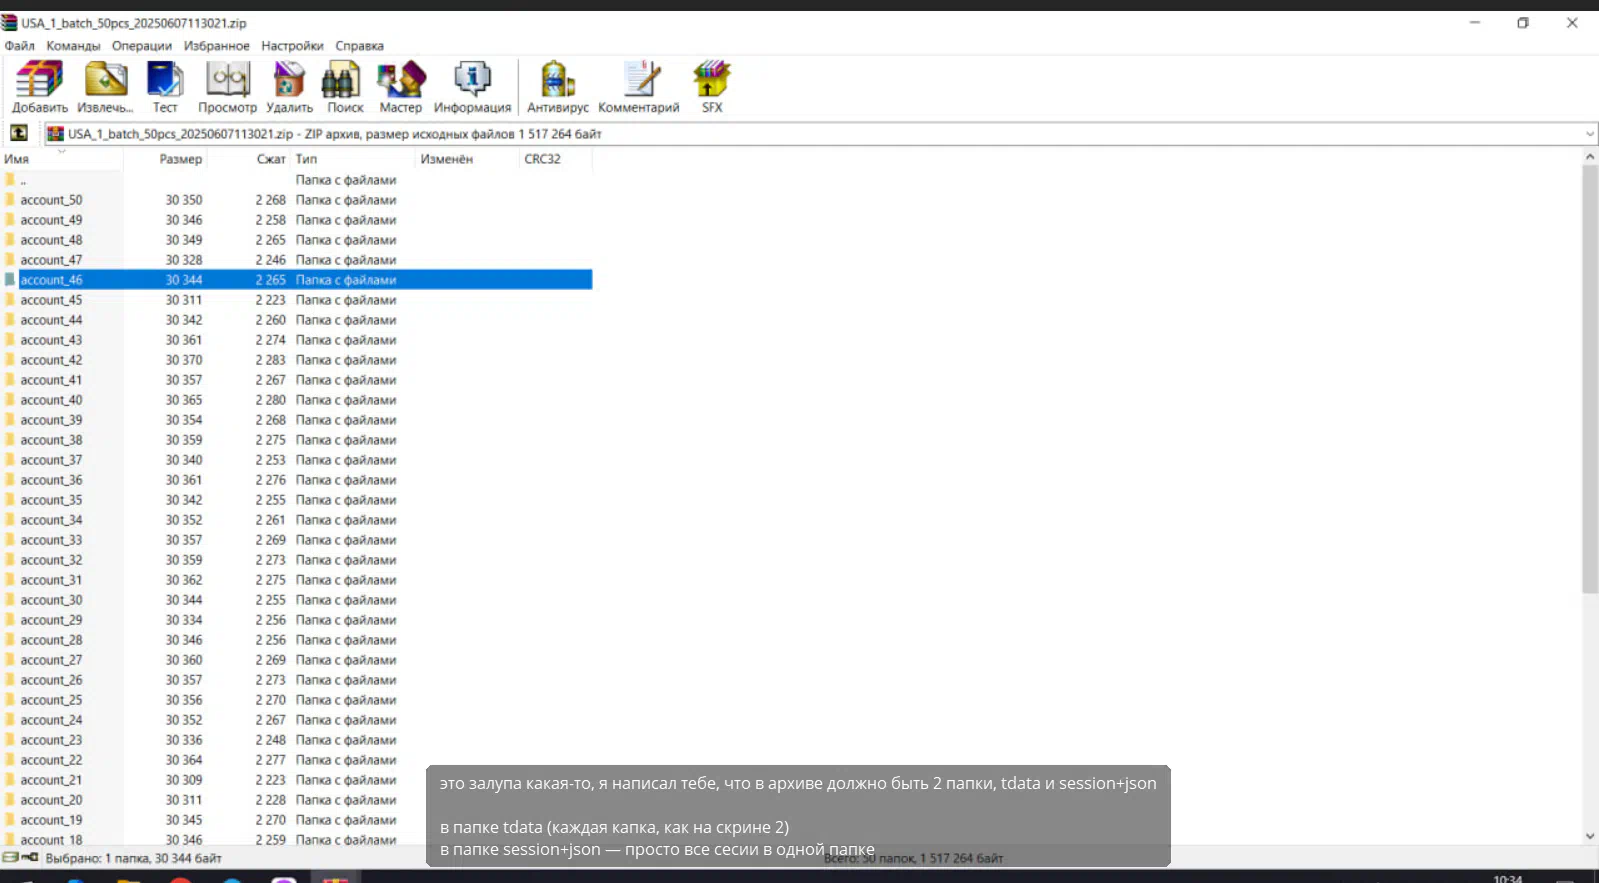Select the account_49 folder
The height and width of the screenshot is (883, 1599).
point(297,220)
